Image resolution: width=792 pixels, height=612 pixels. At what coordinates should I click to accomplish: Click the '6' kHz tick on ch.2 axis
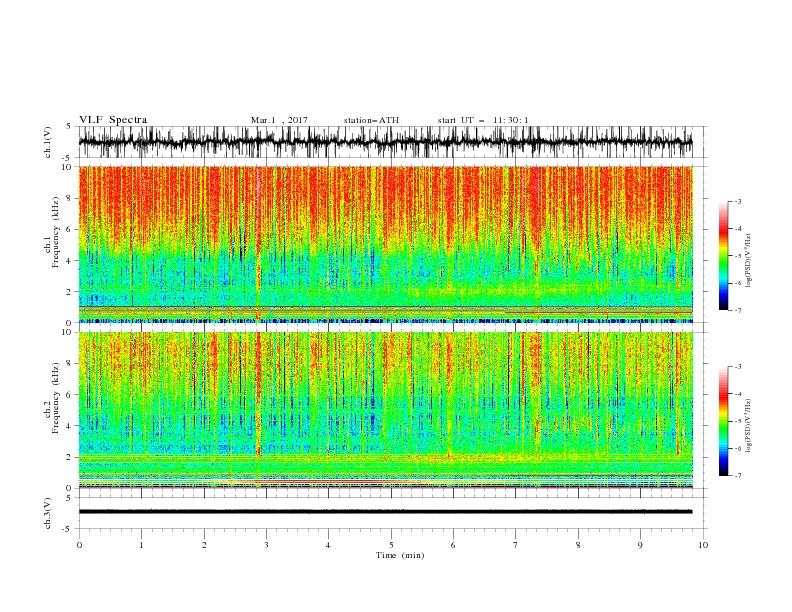click(x=70, y=395)
